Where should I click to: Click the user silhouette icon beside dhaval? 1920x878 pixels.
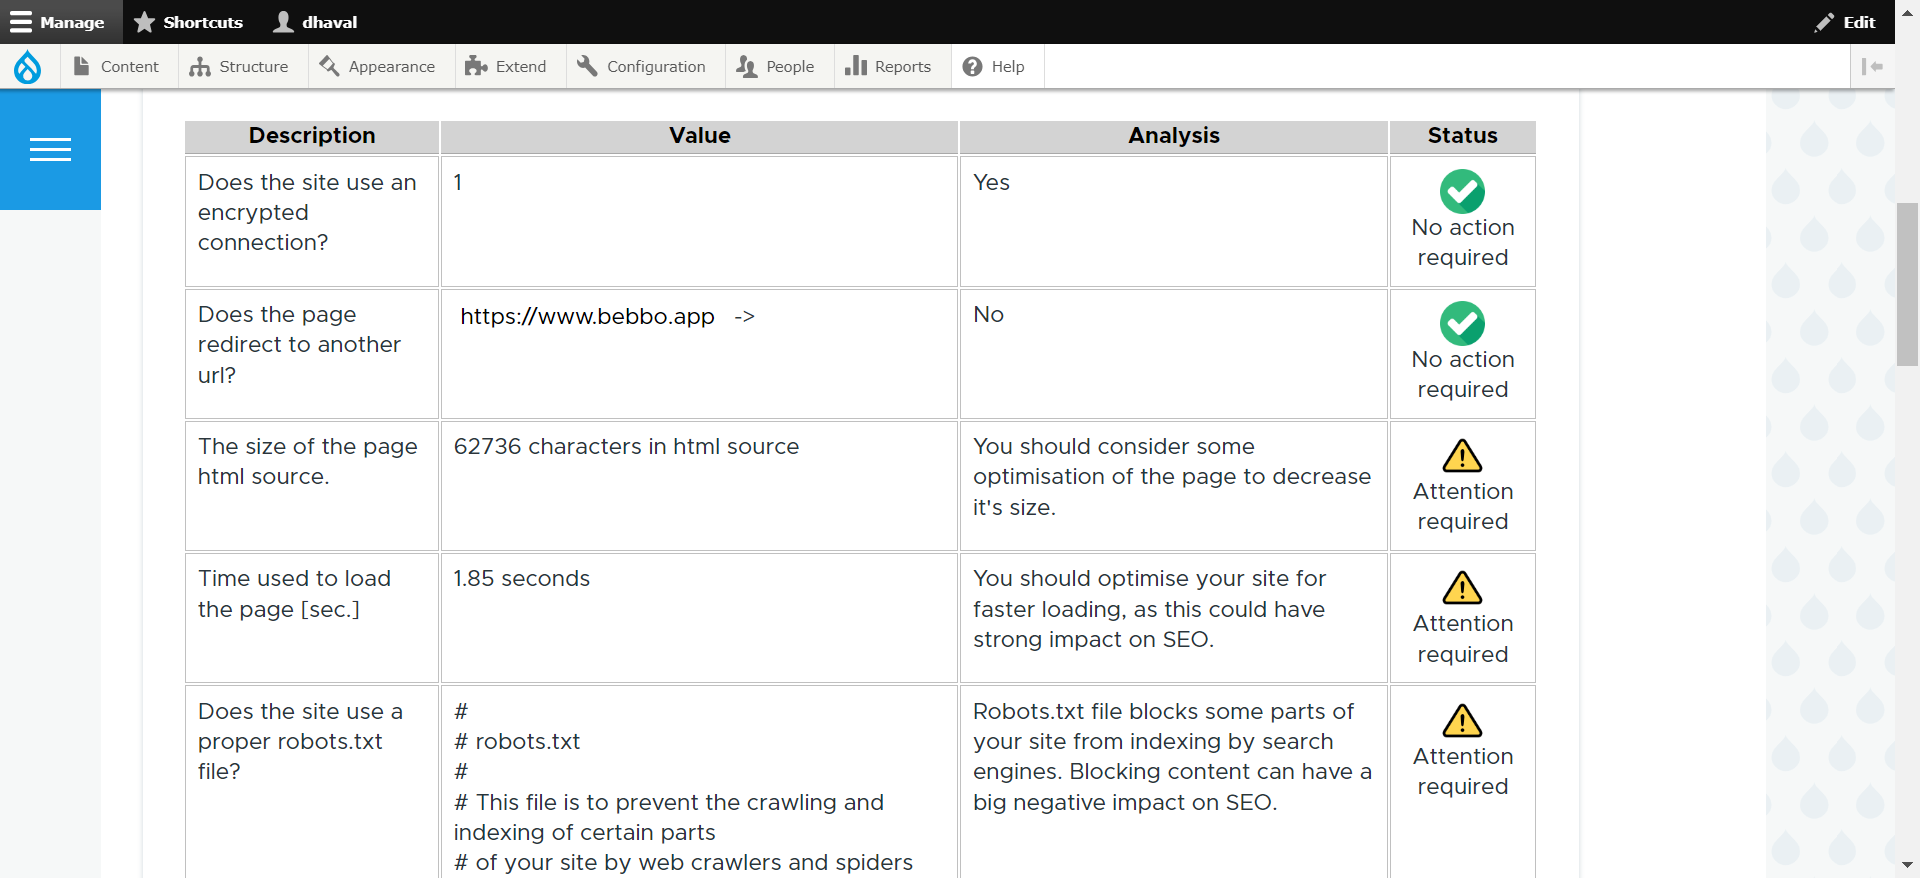click(x=284, y=22)
